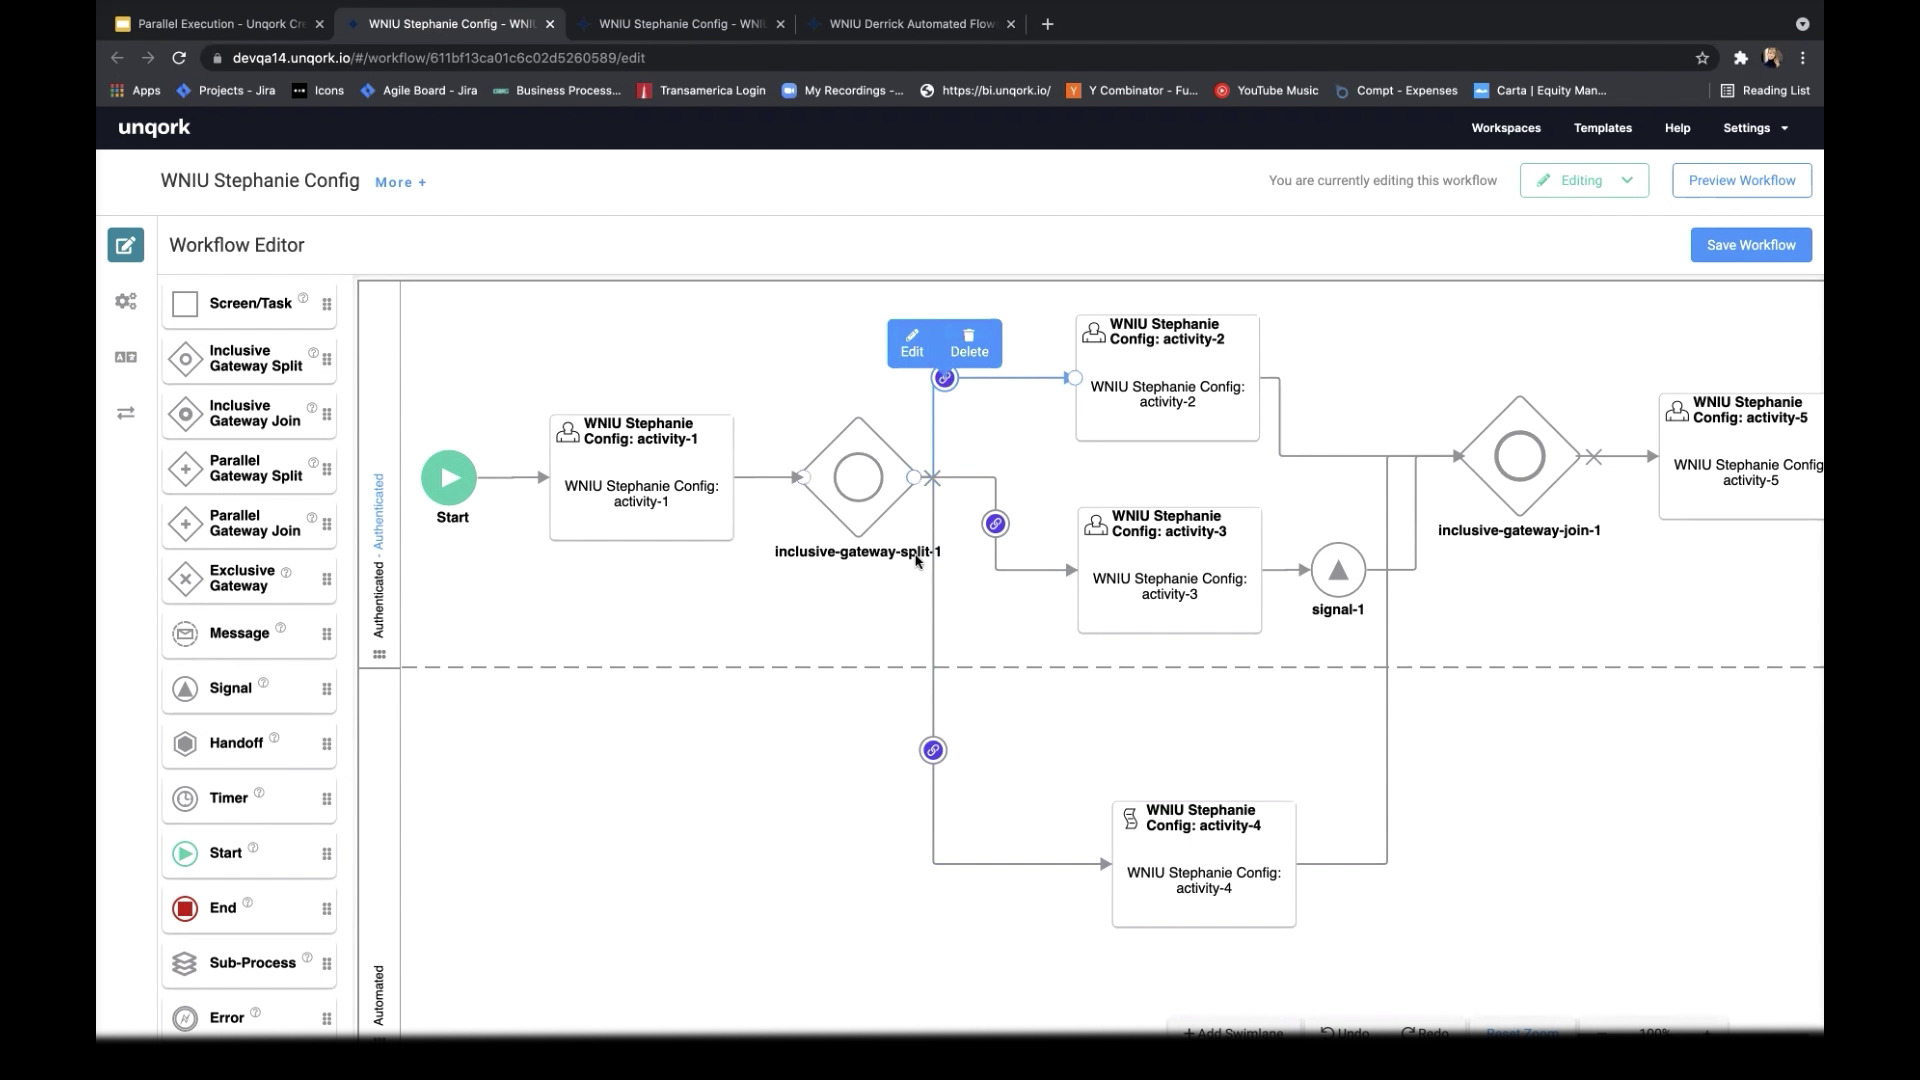Select the Handoff hexagon icon
Image resolution: width=1920 pixels, height=1080 pixels.
pos(185,743)
